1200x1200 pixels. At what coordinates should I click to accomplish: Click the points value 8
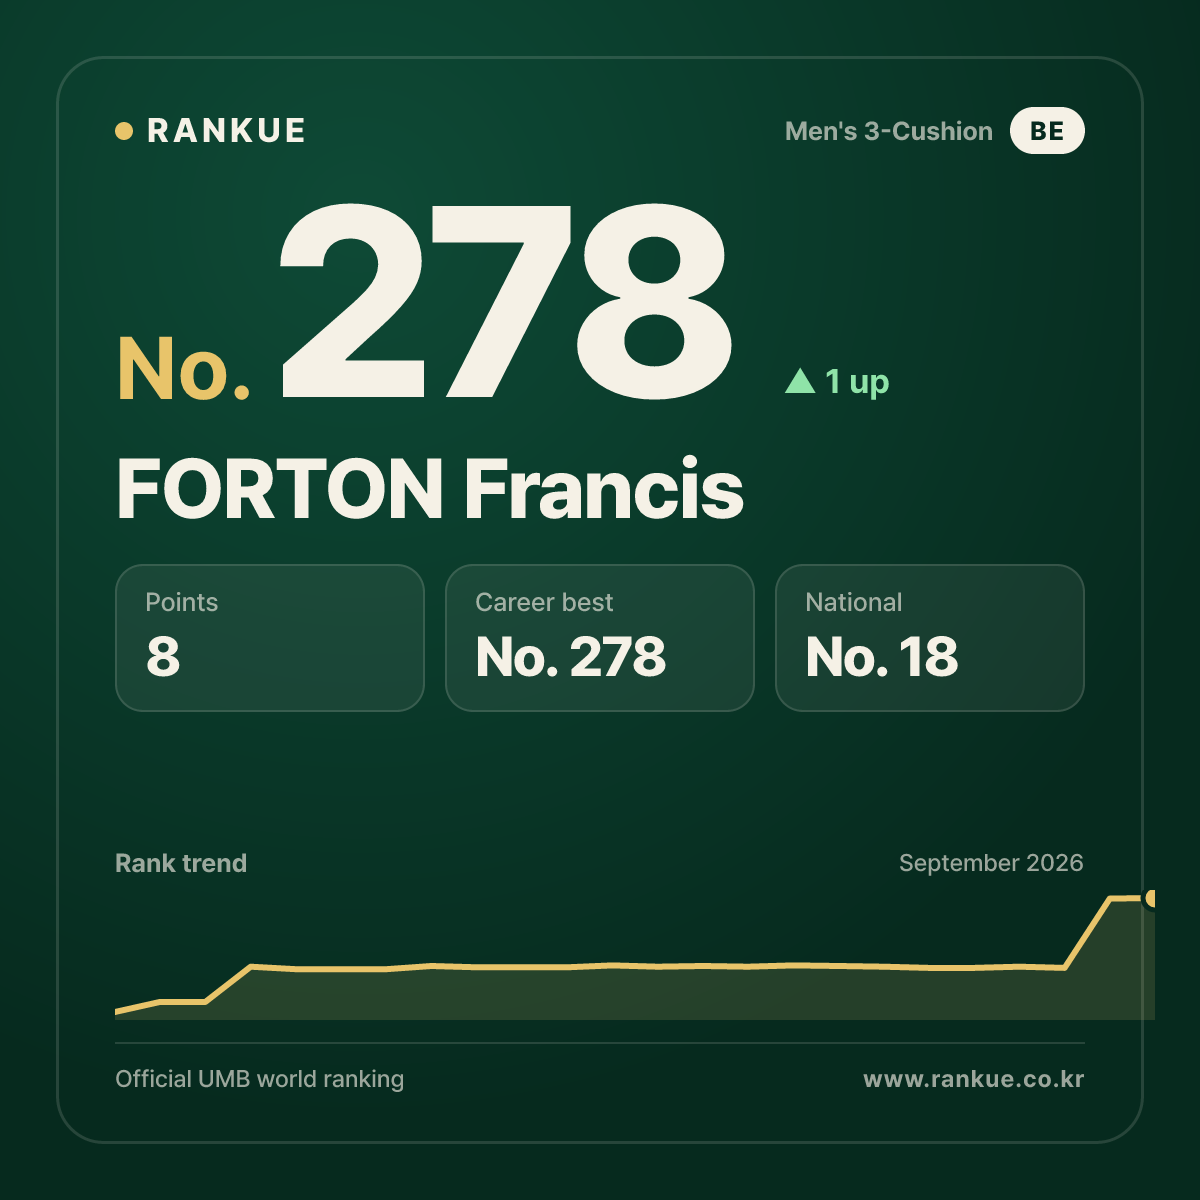coord(163,657)
